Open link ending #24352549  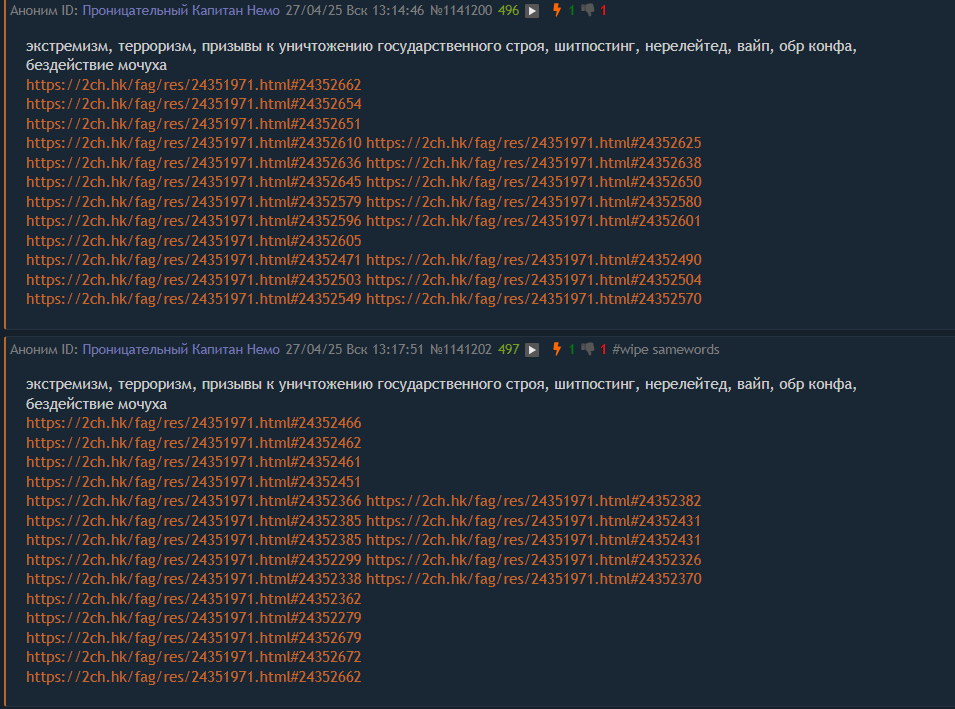[194, 299]
